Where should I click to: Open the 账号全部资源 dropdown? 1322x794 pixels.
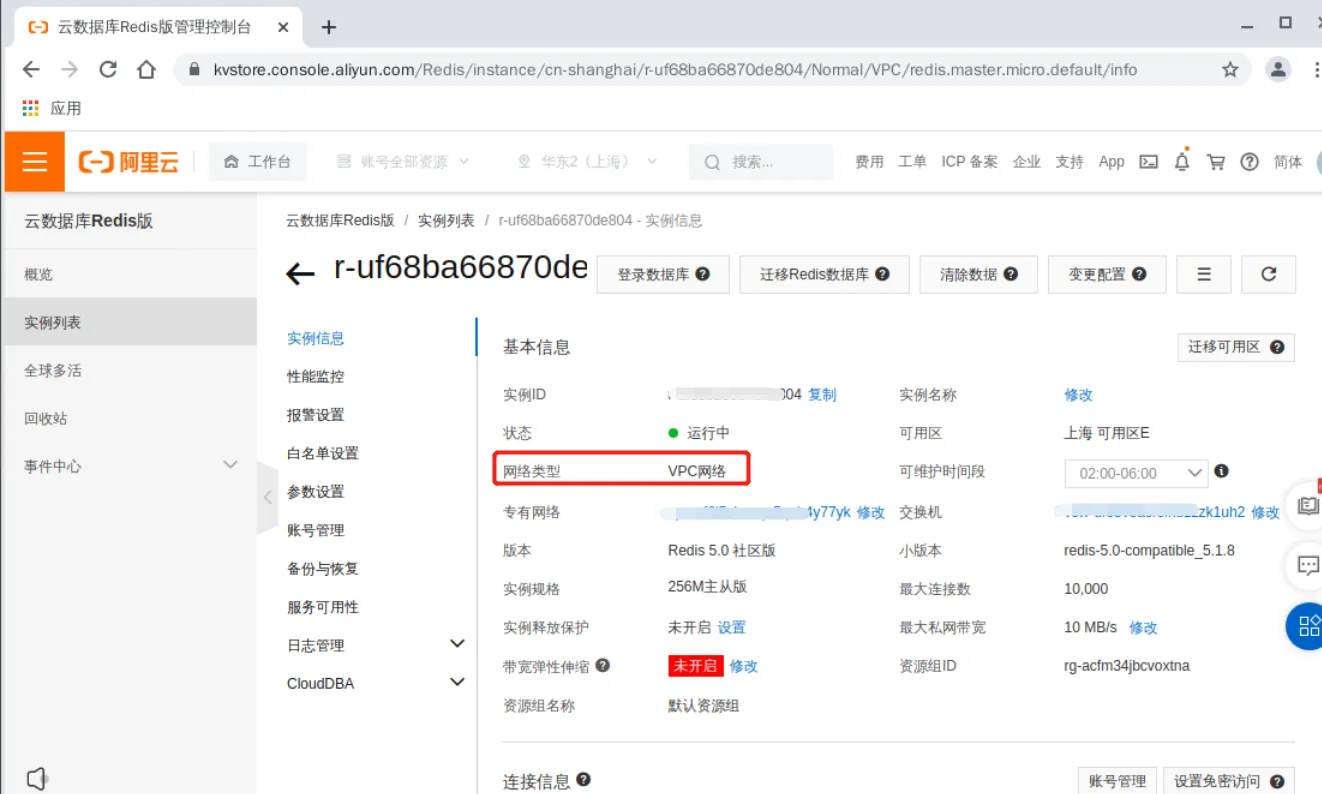[x=404, y=162]
